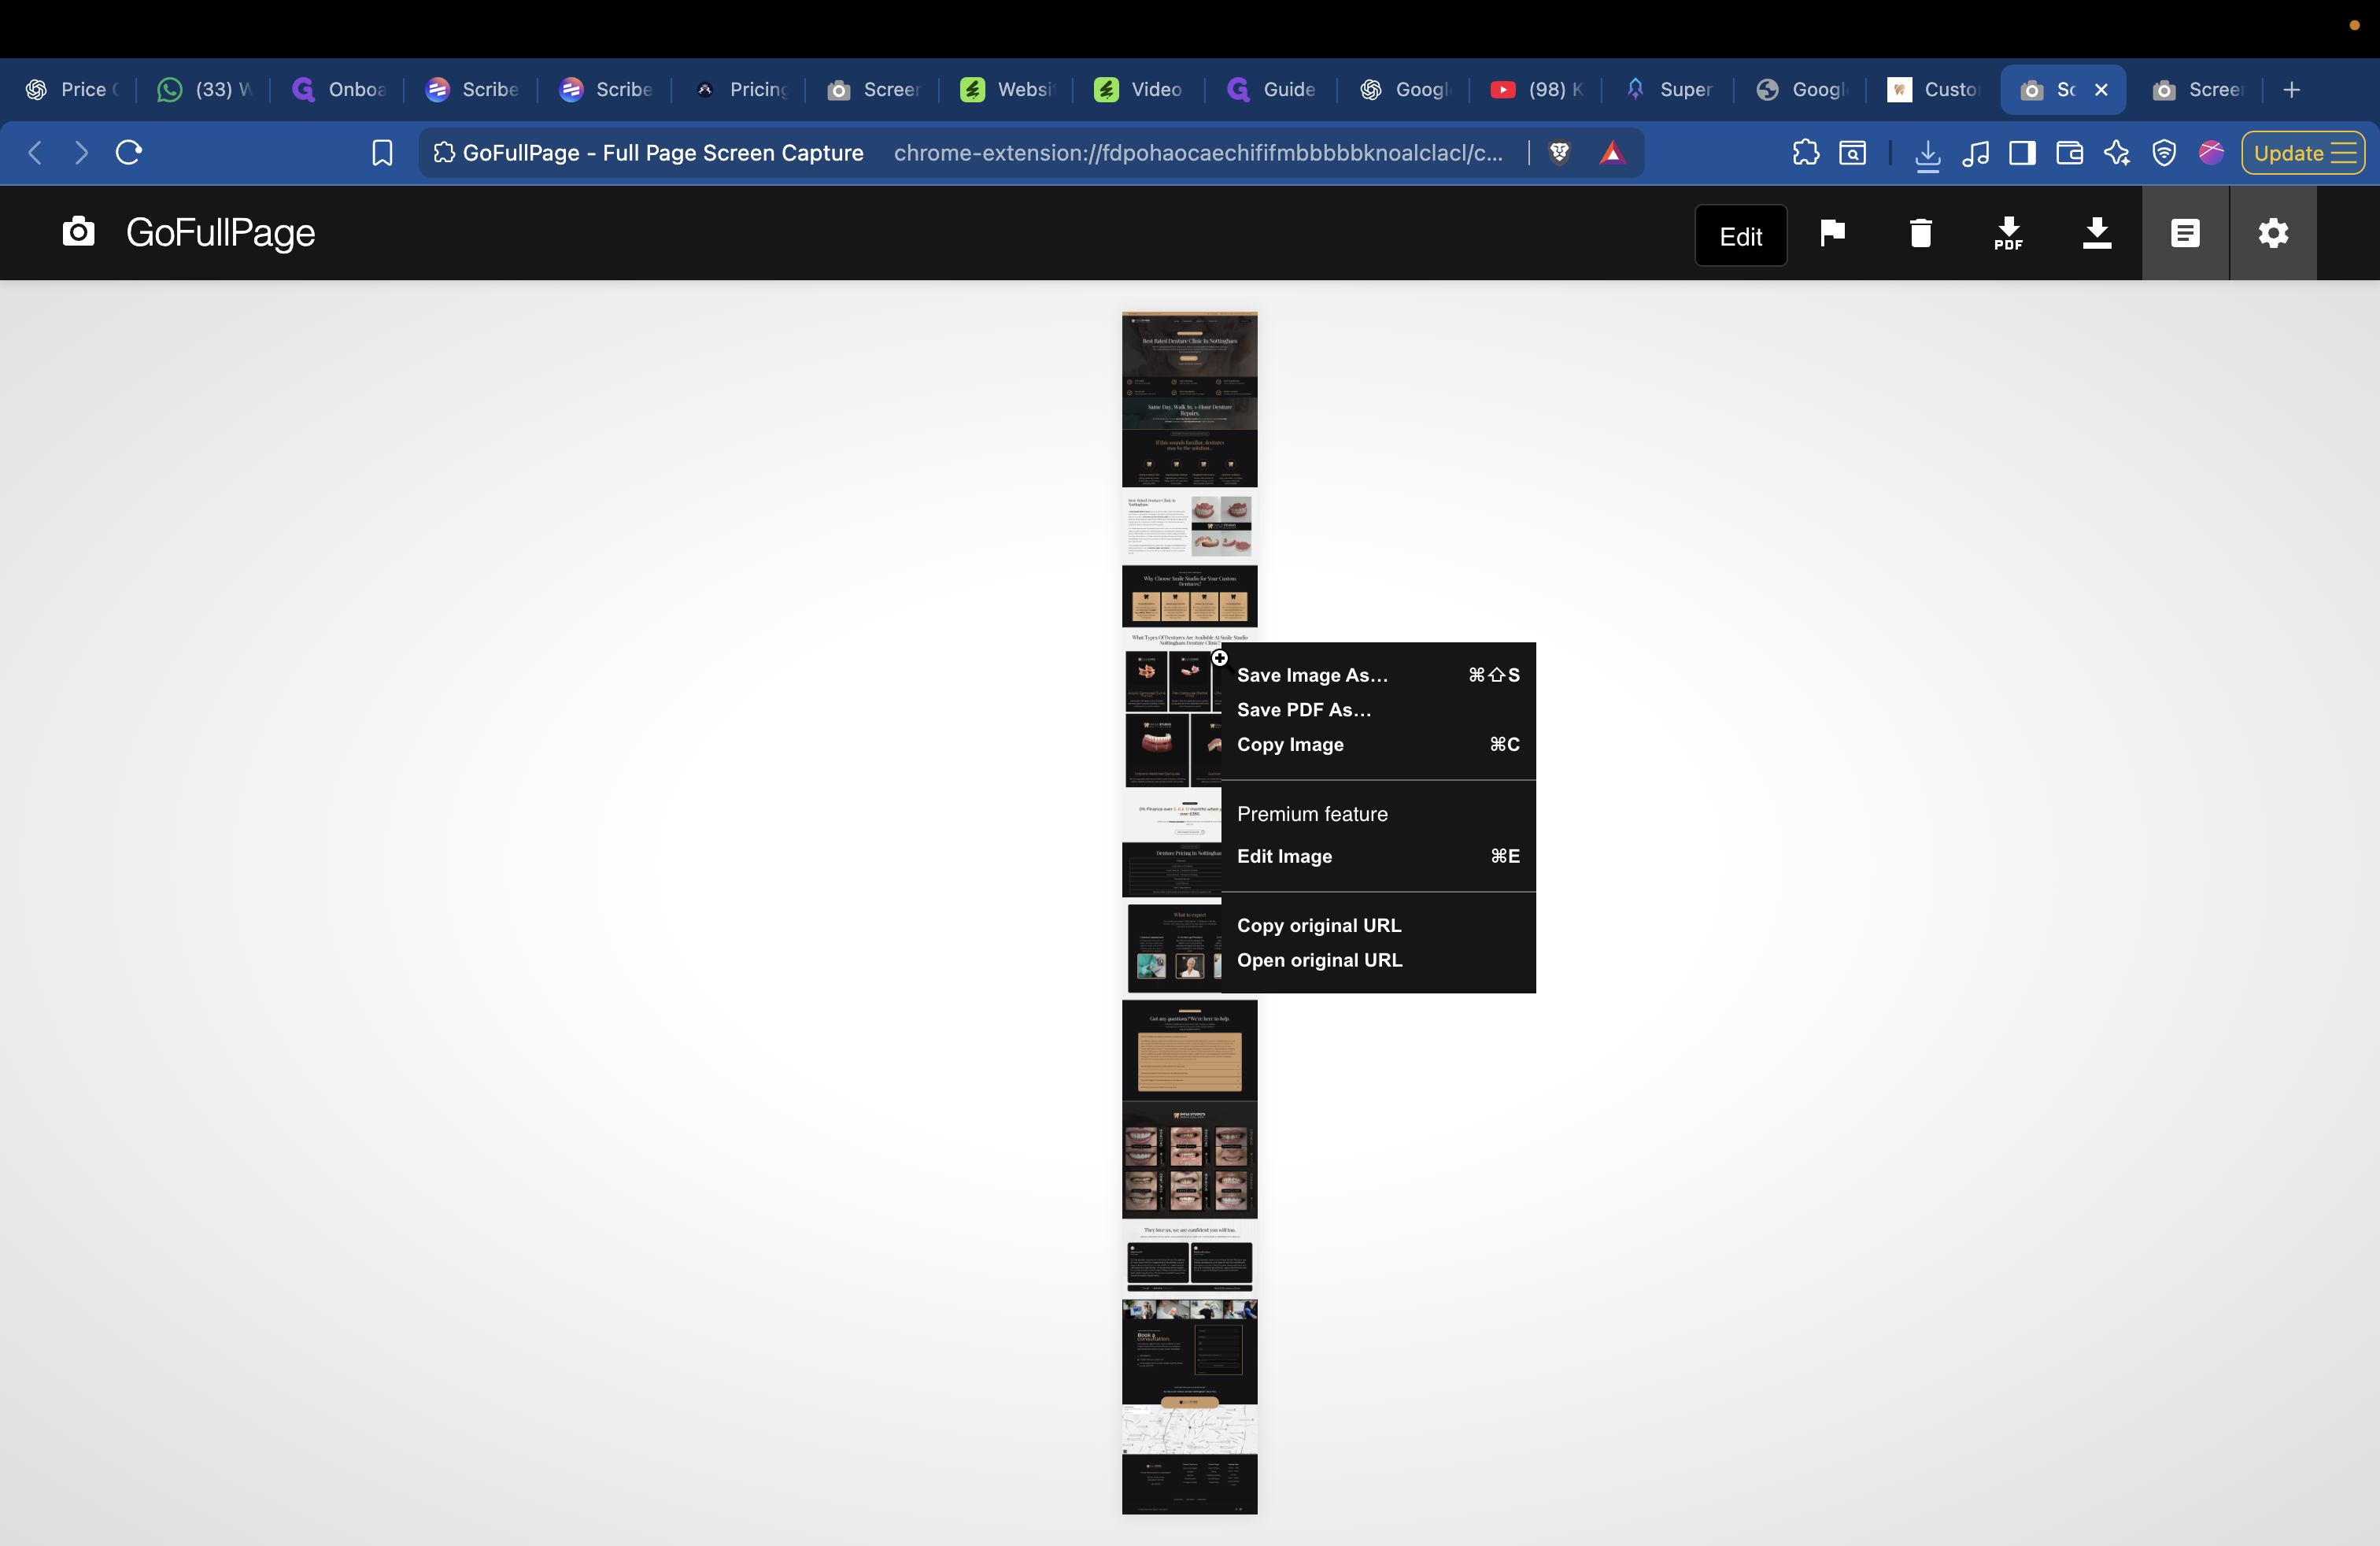Choose Save Image As from context menu

(1312, 675)
